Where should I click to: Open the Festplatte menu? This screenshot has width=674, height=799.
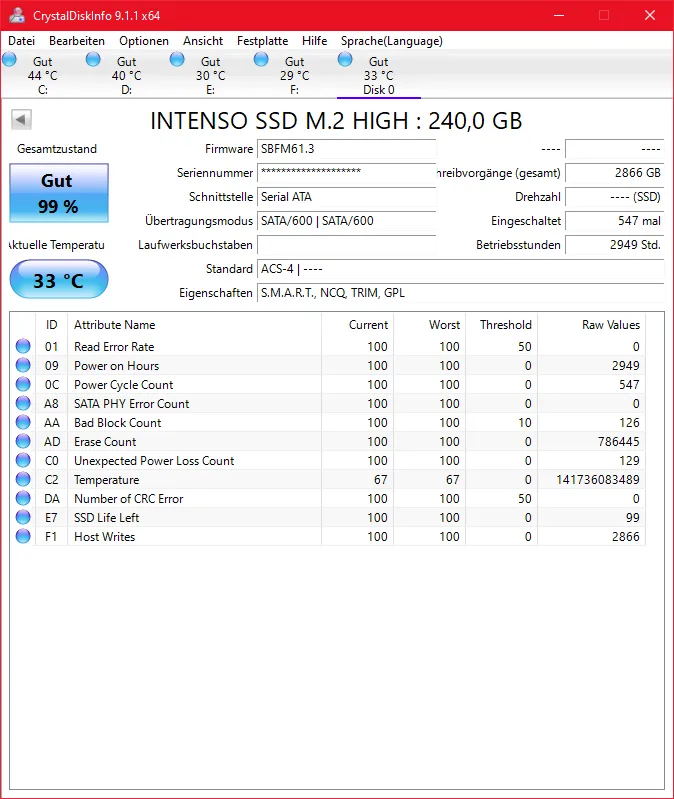click(x=262, y=41)
